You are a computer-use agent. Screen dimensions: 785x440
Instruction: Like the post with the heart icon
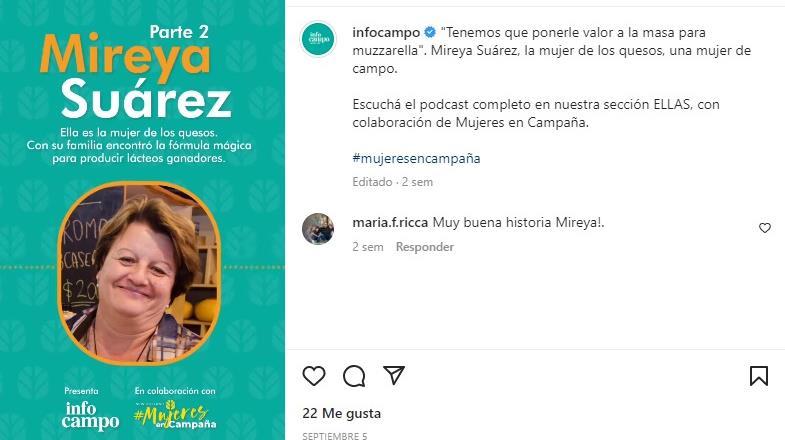[x=314, y=375]
